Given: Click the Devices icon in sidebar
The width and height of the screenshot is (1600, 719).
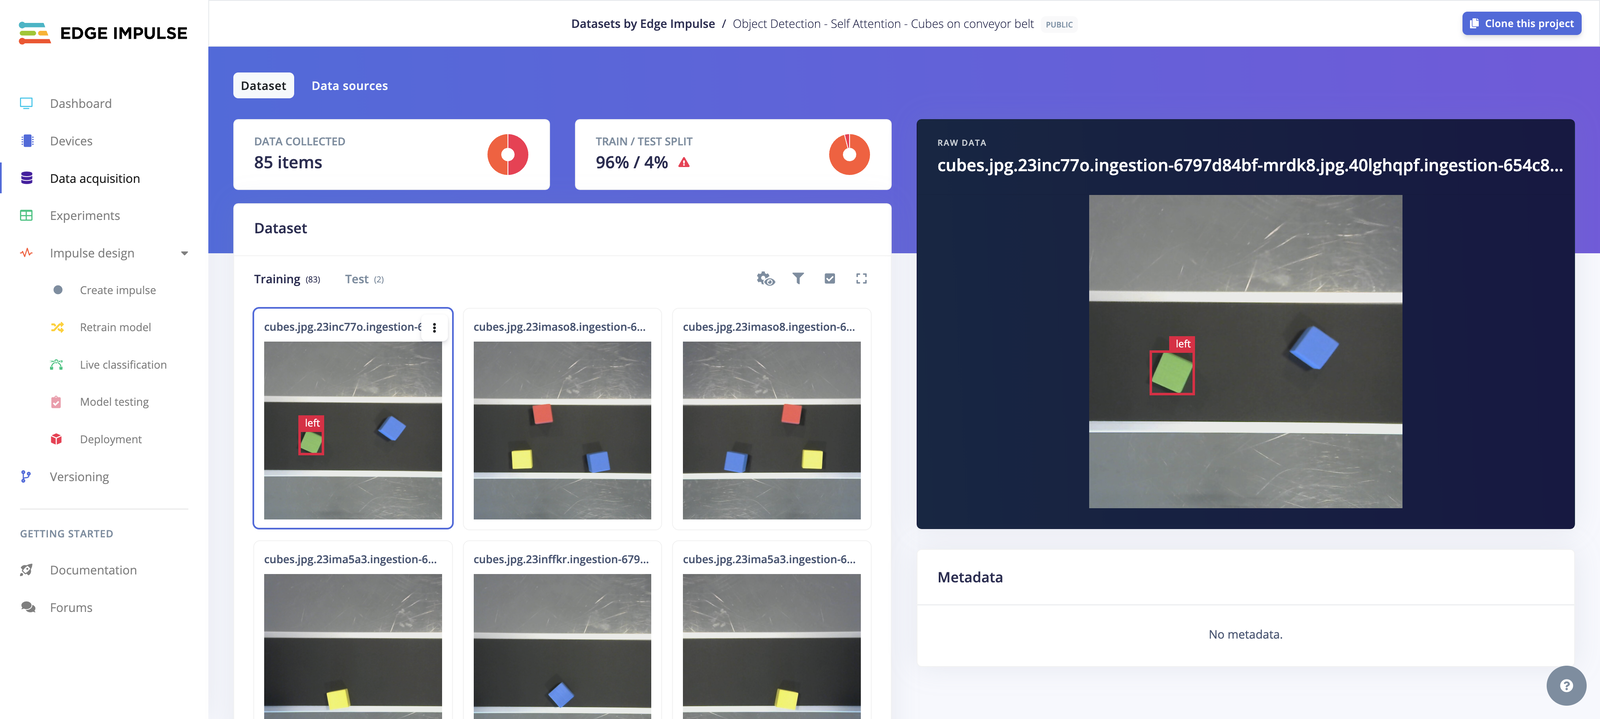Looking at the screenshot, I should pos(27,141).
